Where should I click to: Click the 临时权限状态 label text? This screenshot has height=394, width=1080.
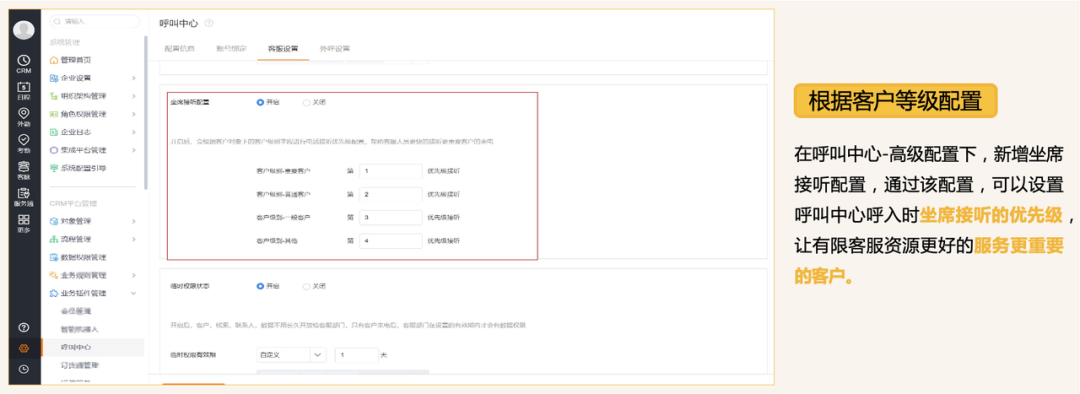190,285
